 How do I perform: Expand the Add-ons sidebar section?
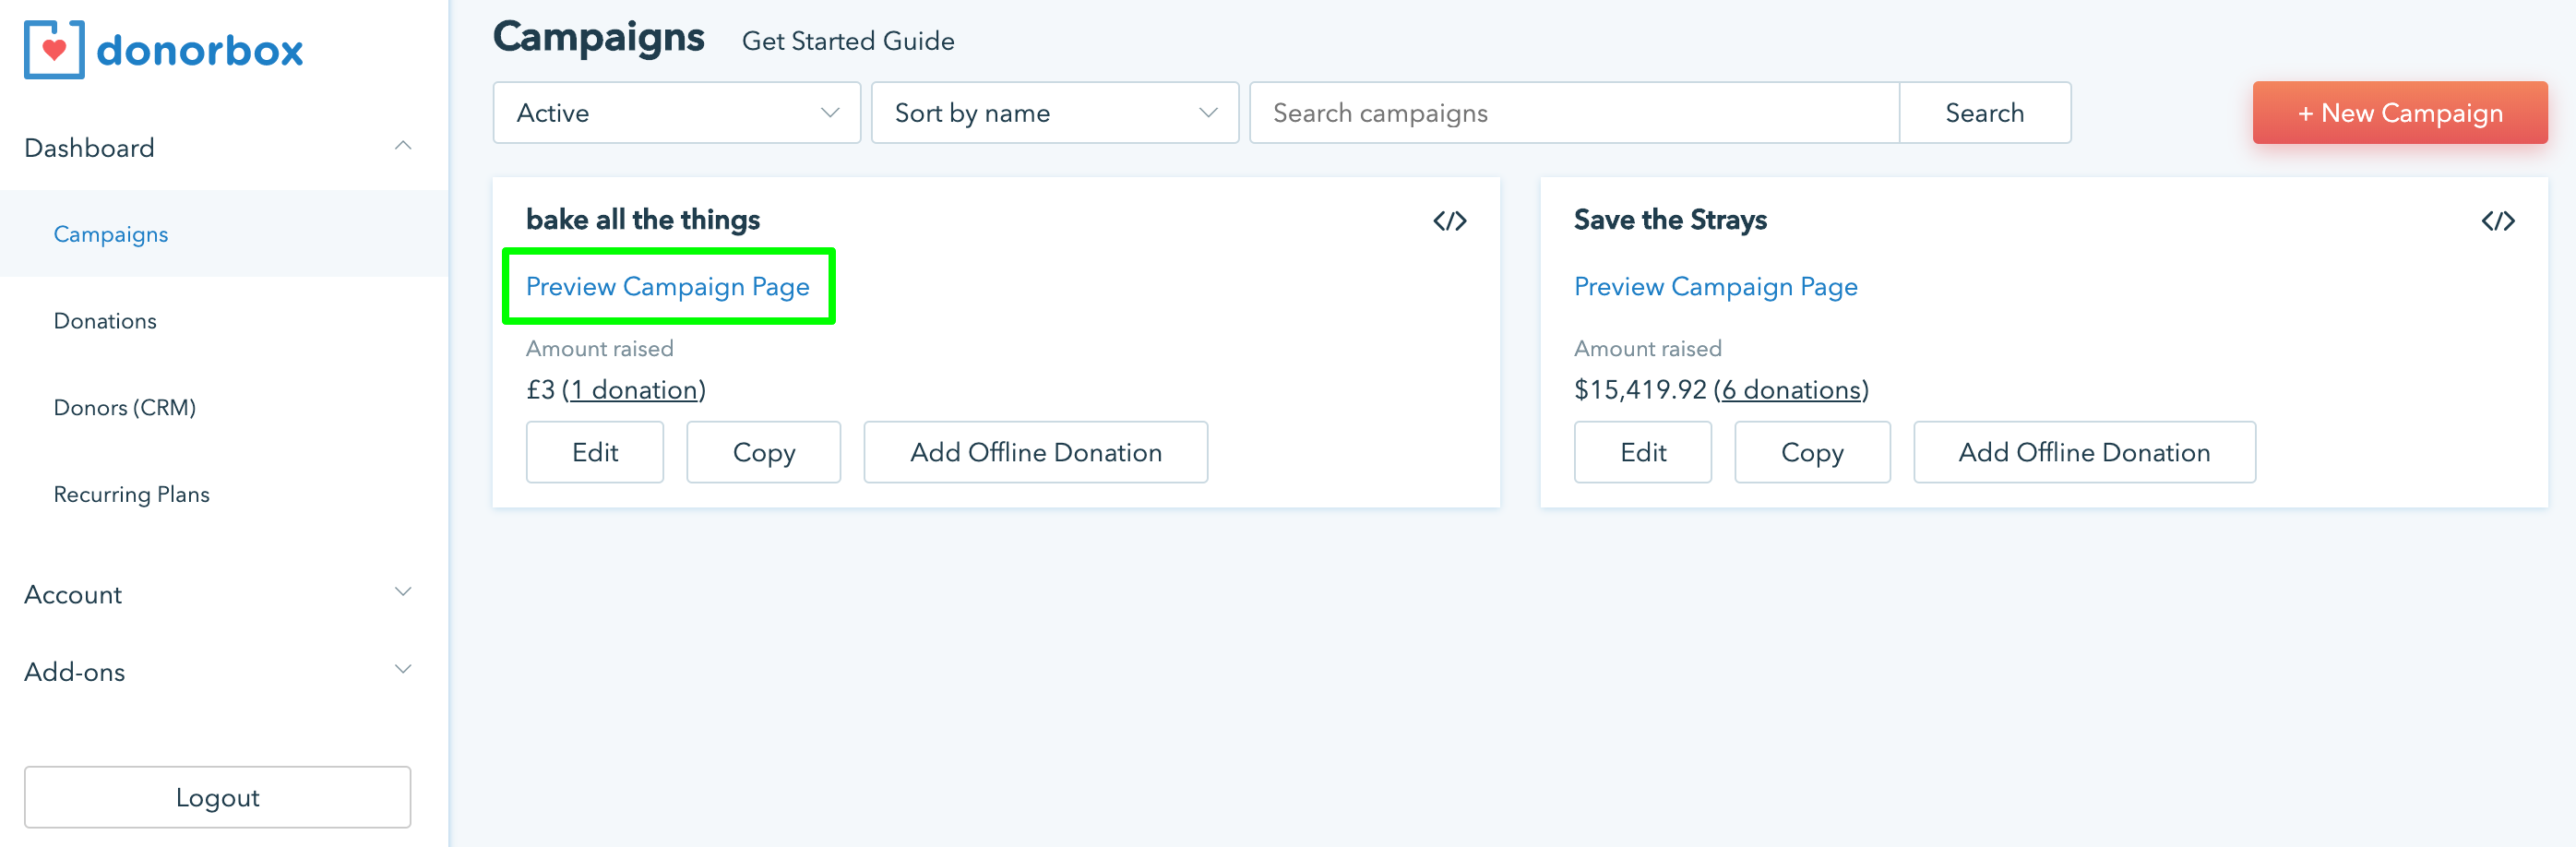pos(403,670)
